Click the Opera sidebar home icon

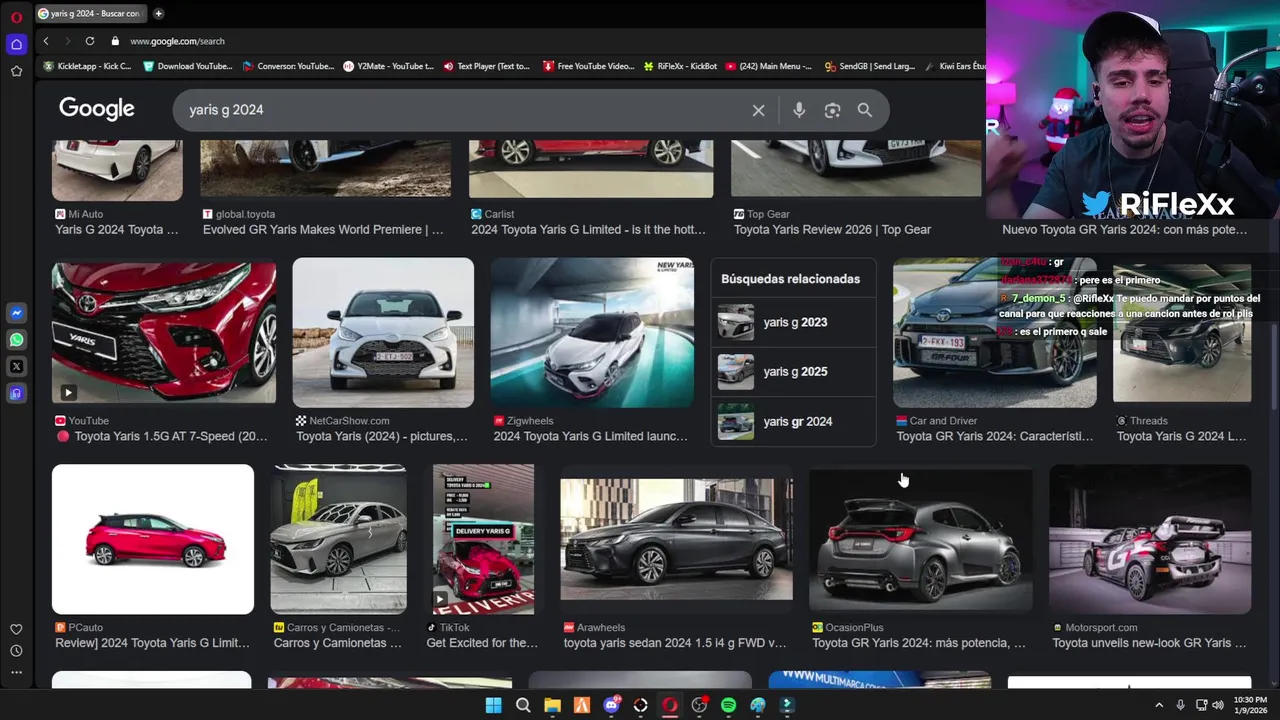16,44
